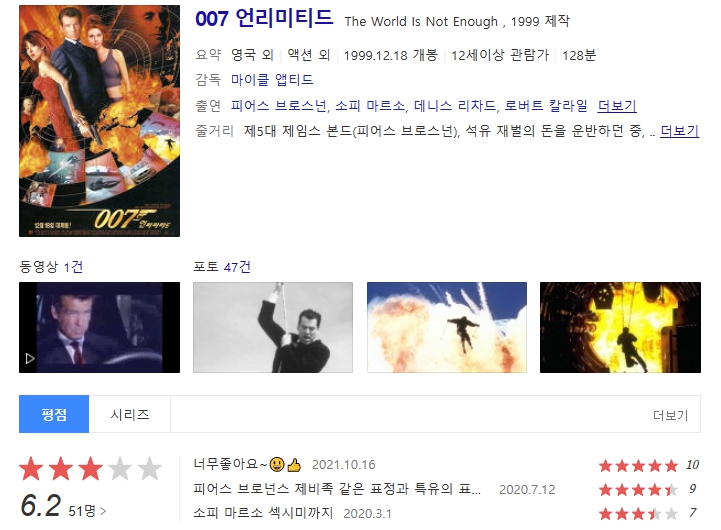The image size is (721, 530).
Task: Open the 51명 rating participants arrow
Action: (87, 511)
